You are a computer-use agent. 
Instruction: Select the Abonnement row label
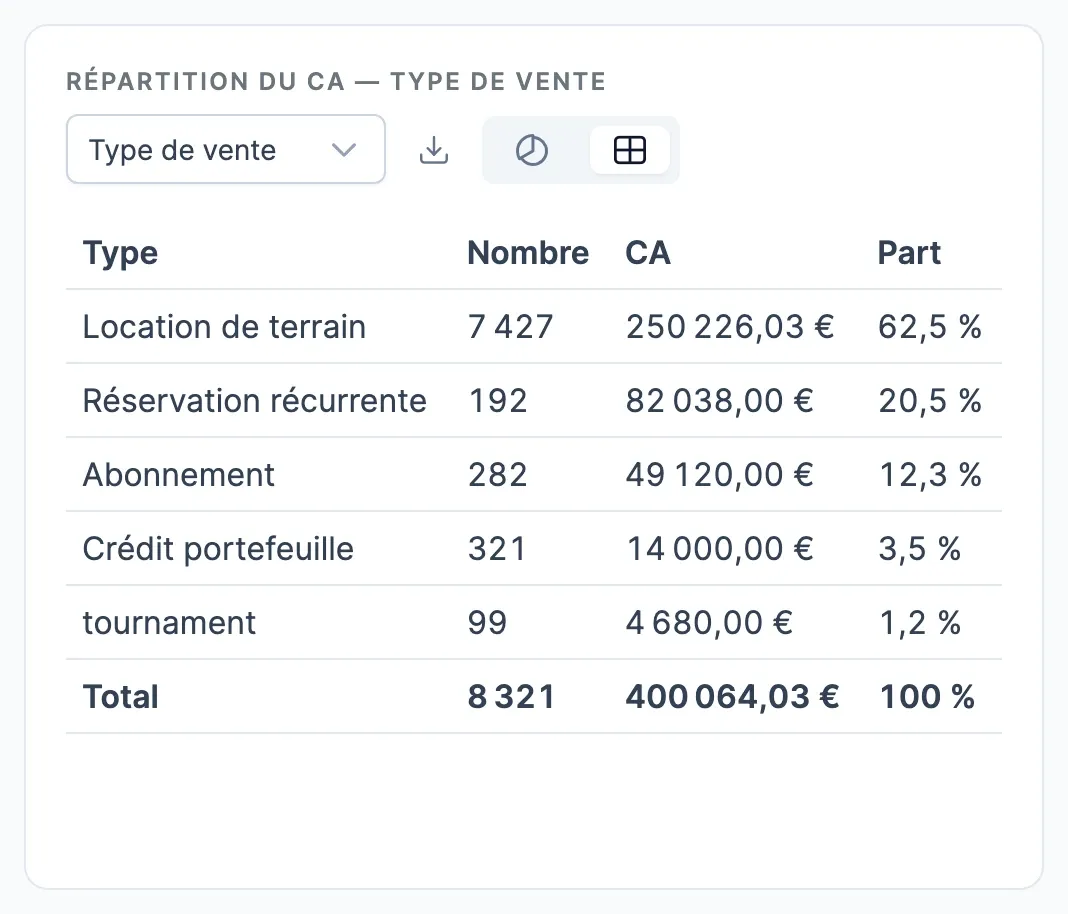tap(178, 475)
